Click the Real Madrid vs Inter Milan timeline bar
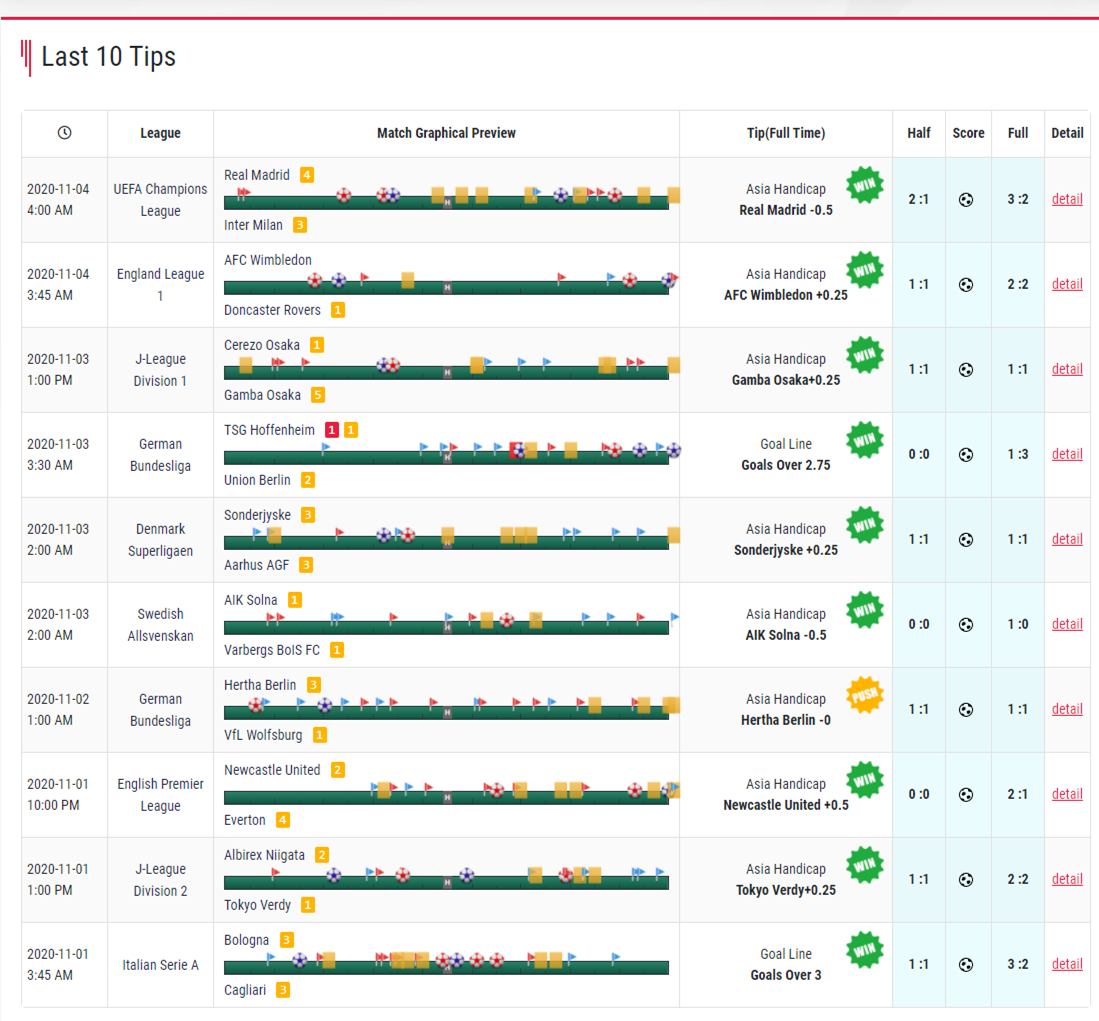Viewport: 1099px width, 1021px height. [446, 203]
